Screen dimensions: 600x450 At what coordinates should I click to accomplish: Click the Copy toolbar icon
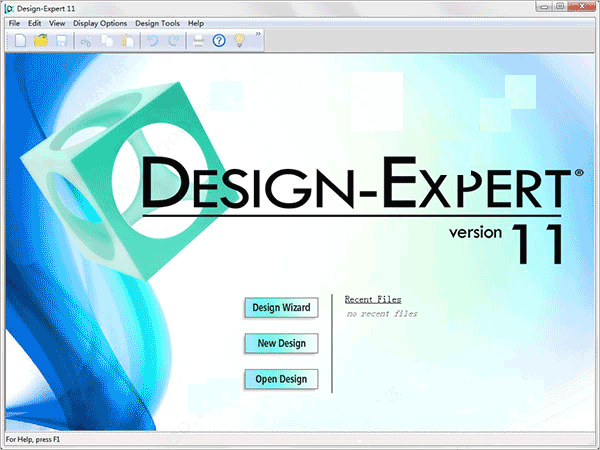click(x=107, y=41)
